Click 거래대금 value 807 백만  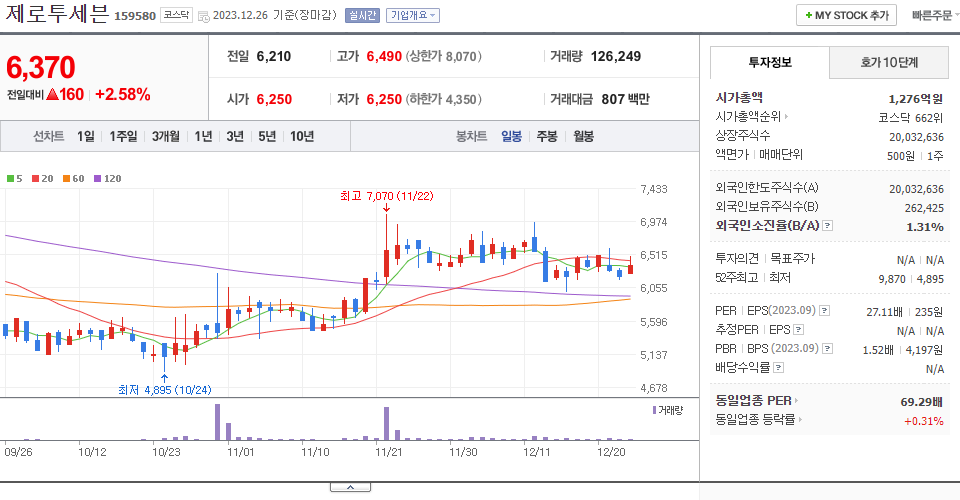tap(625, 99)
